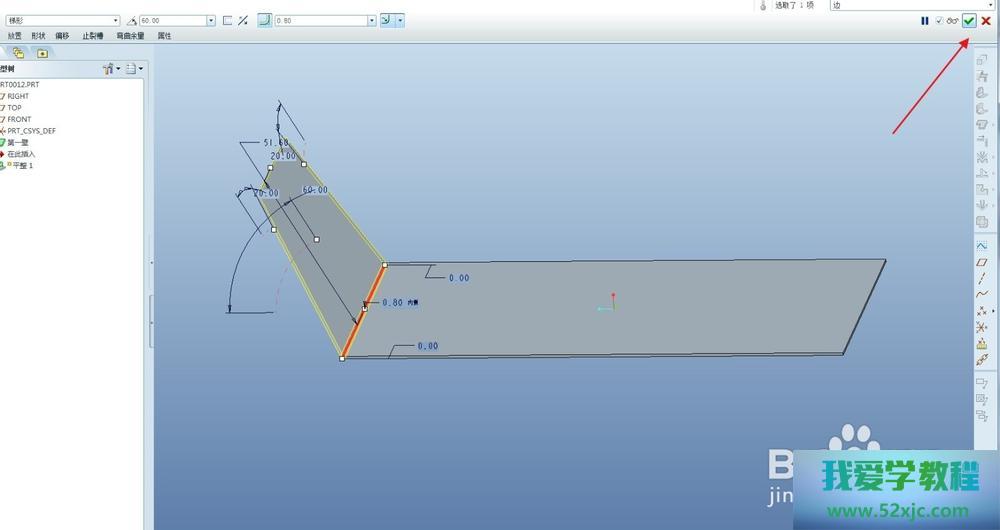Open the 放置 placement tab
1000x530 pixels.
(x=14, y=36)
